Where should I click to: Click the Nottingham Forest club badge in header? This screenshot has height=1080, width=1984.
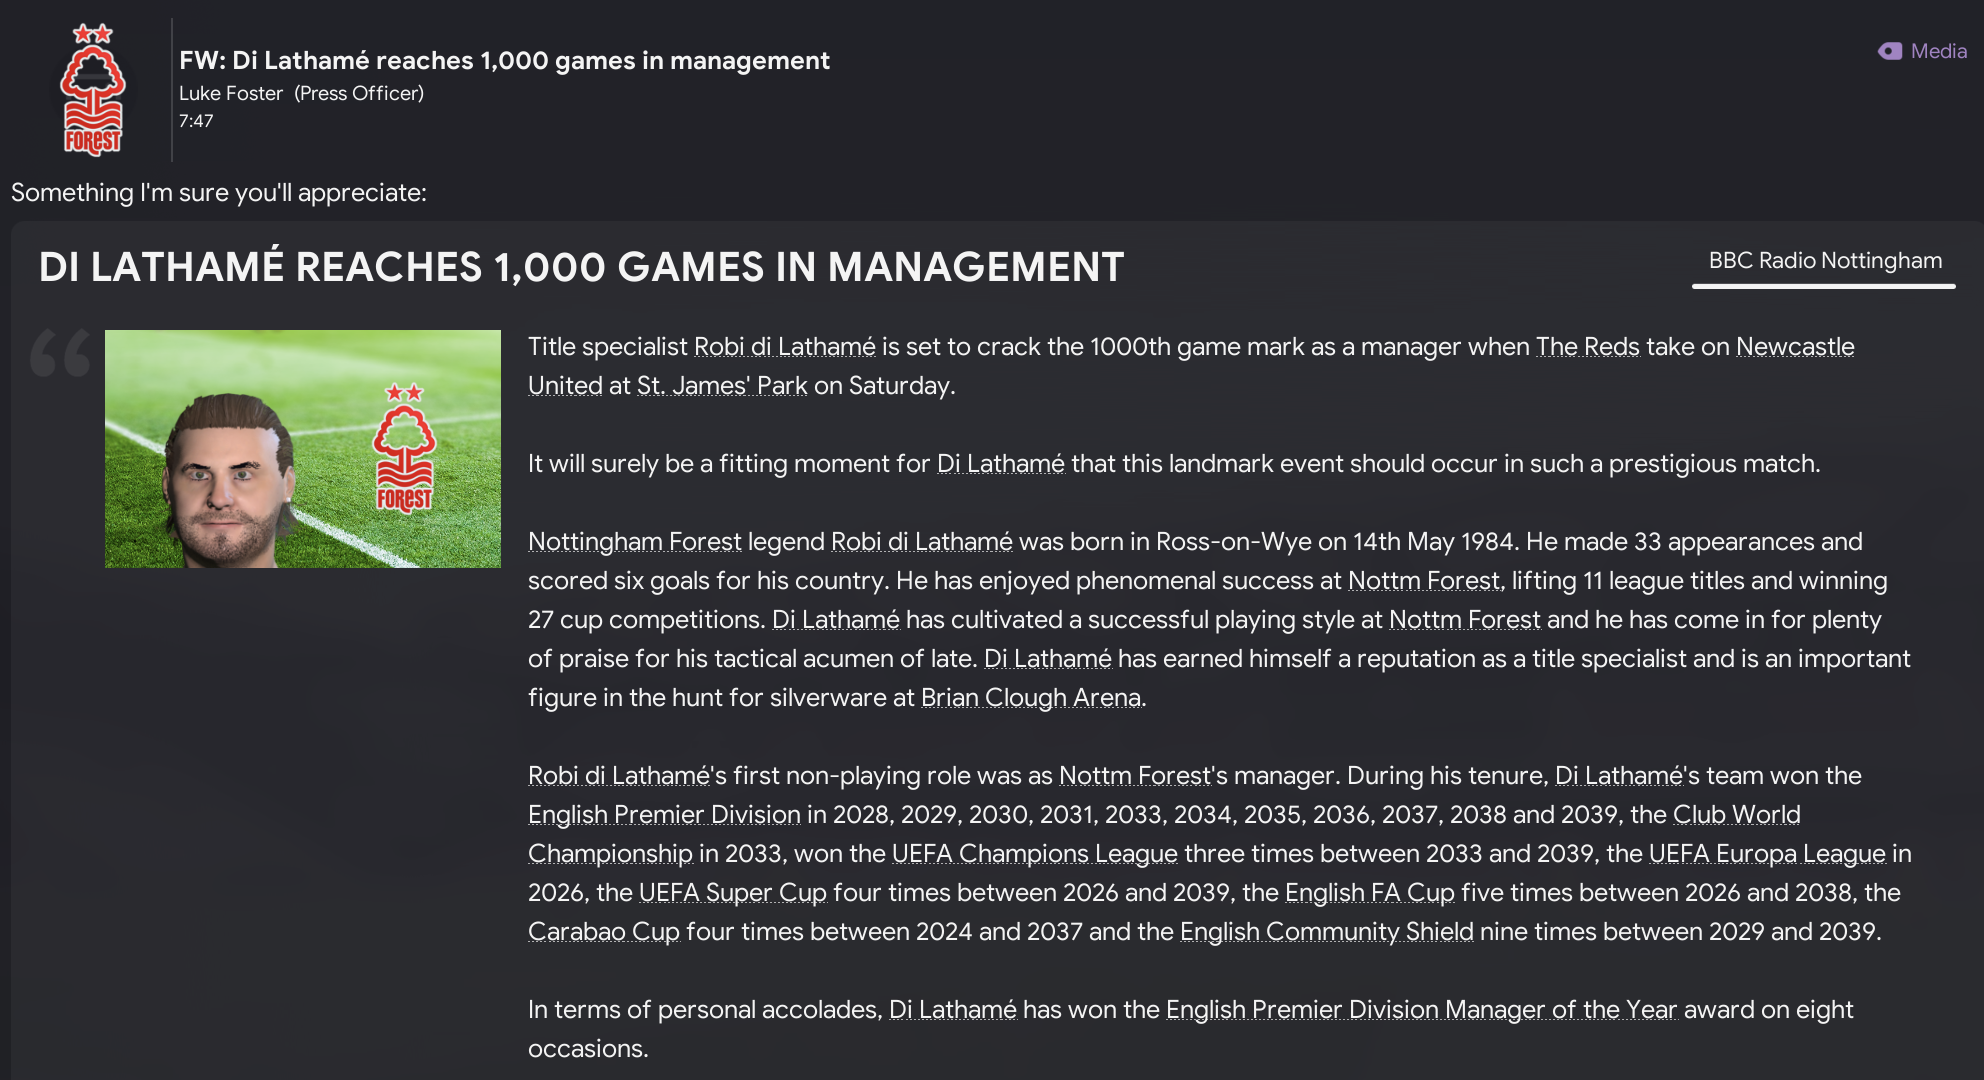[93, 90]
